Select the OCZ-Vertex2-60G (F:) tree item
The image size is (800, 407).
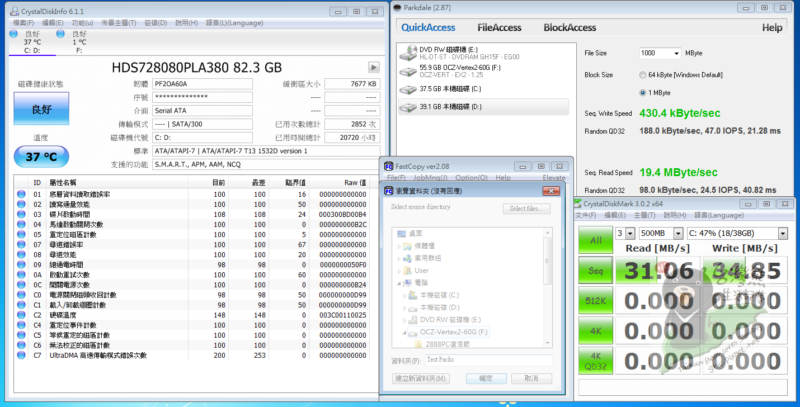(453, 332)
